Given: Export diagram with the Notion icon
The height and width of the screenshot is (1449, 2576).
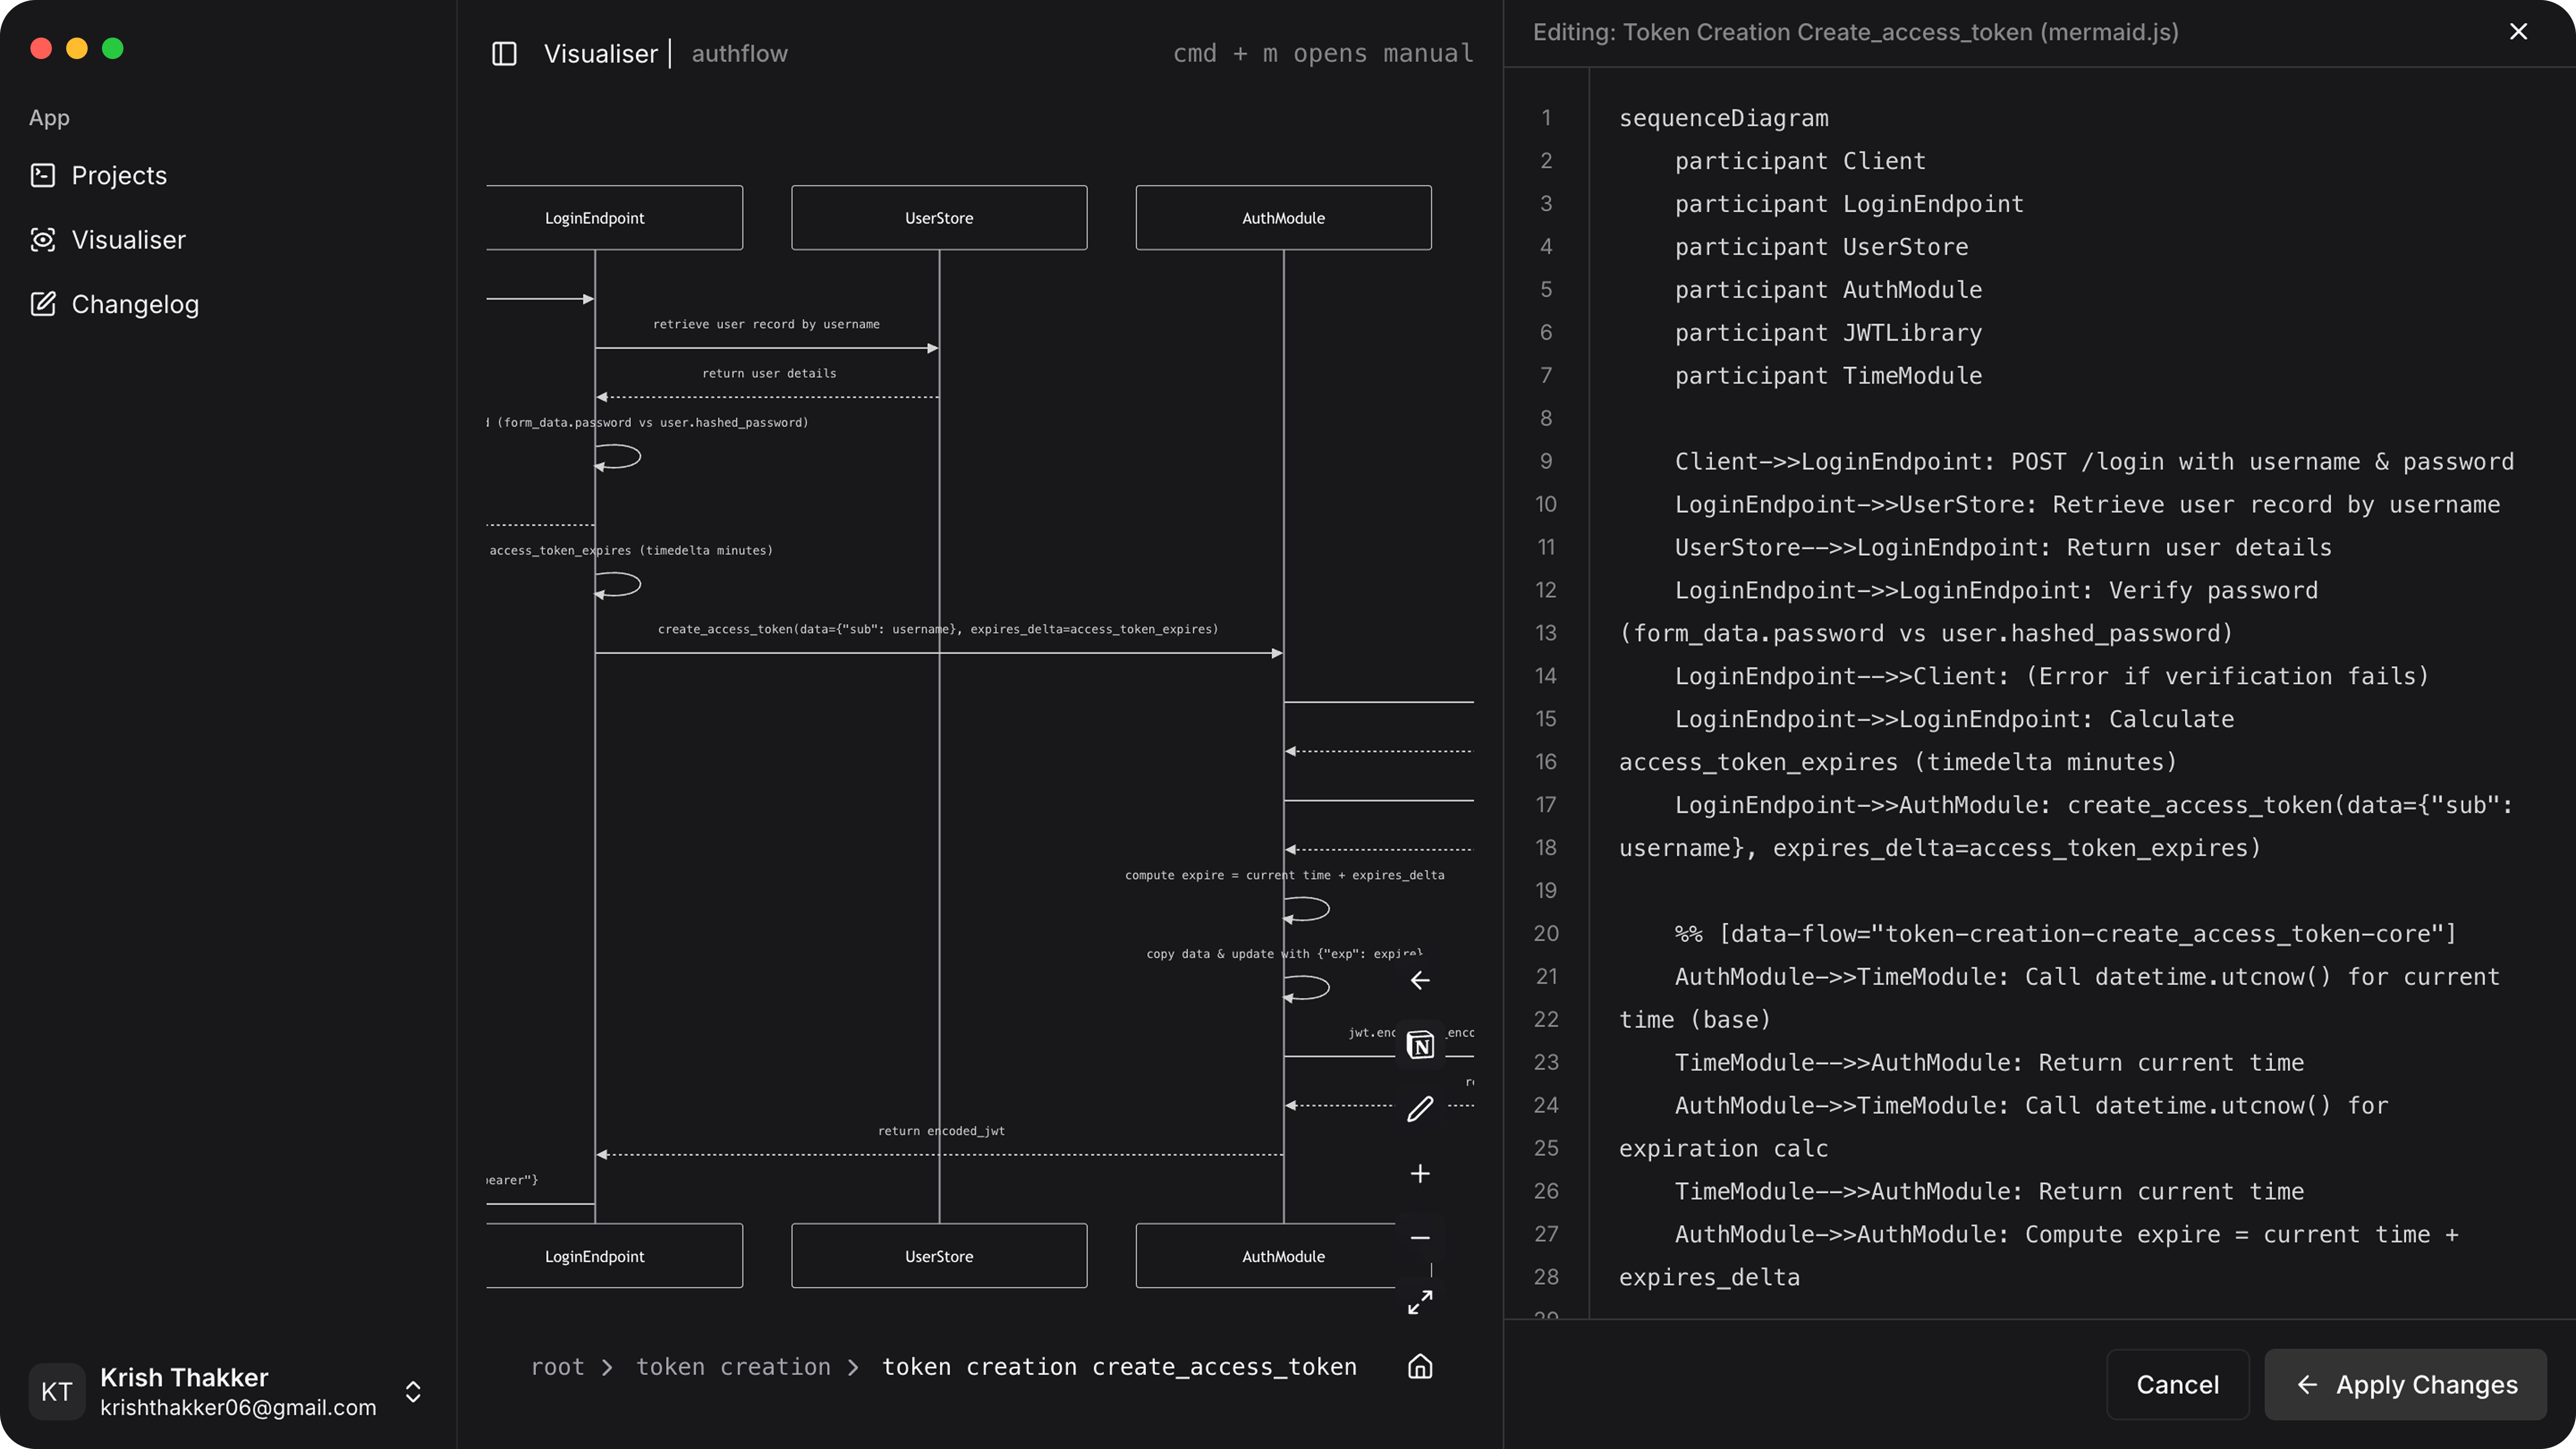Looking at the screenshot, I should (1420, 1045).
